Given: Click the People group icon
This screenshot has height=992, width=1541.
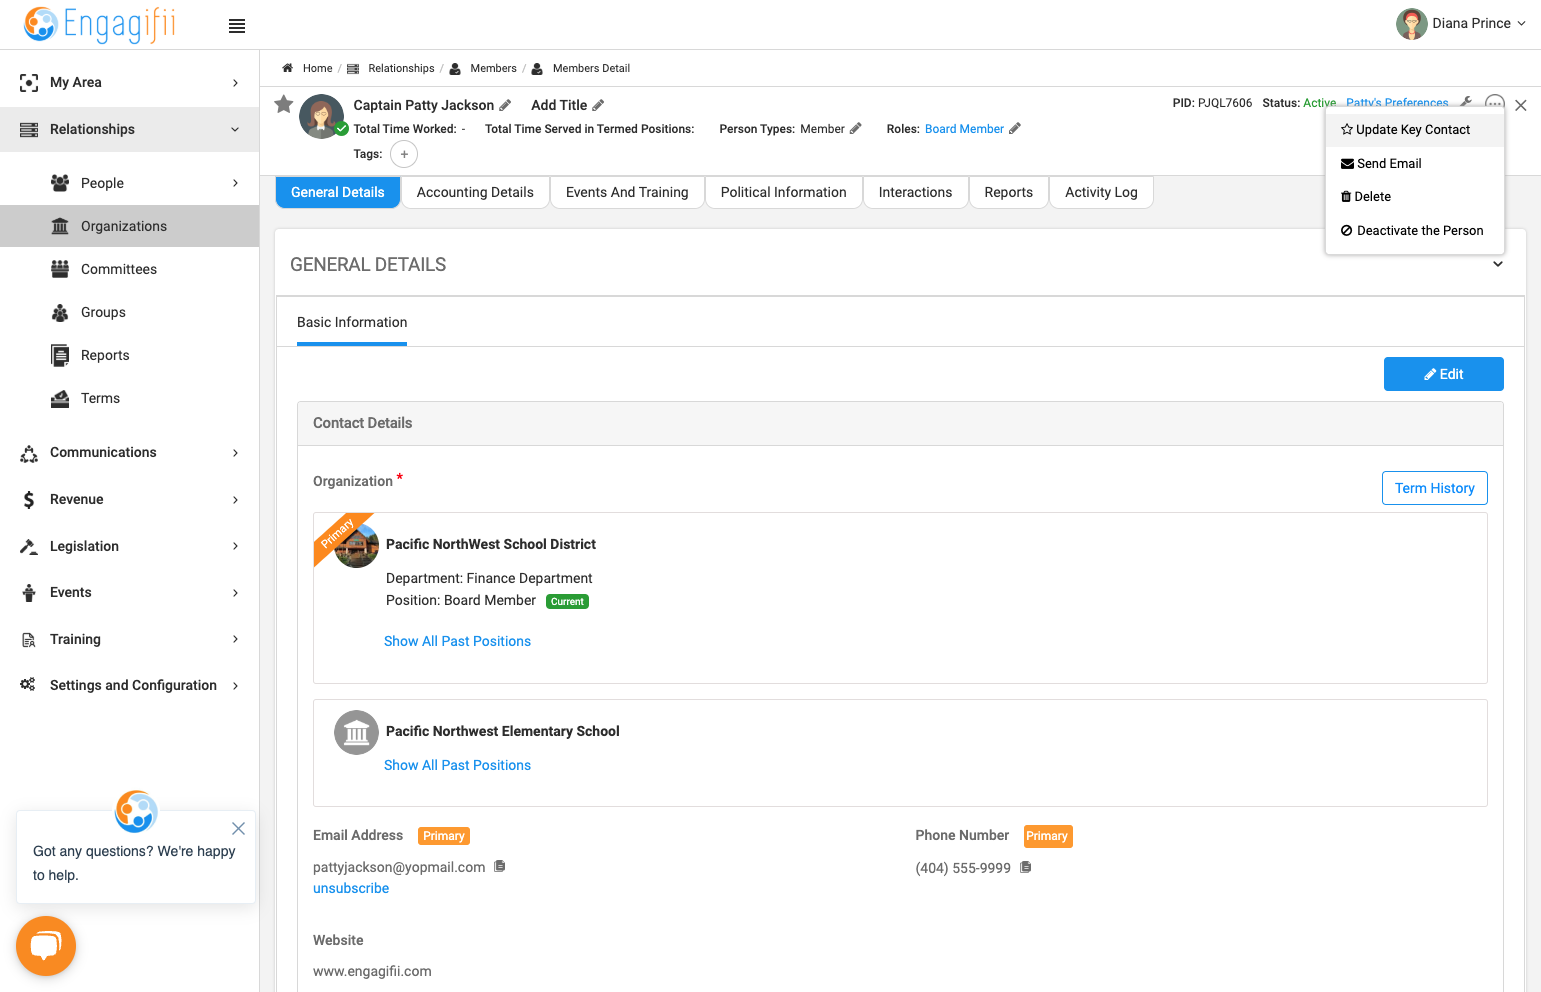Looking at the screenshot, I should (x=60, y=183).
